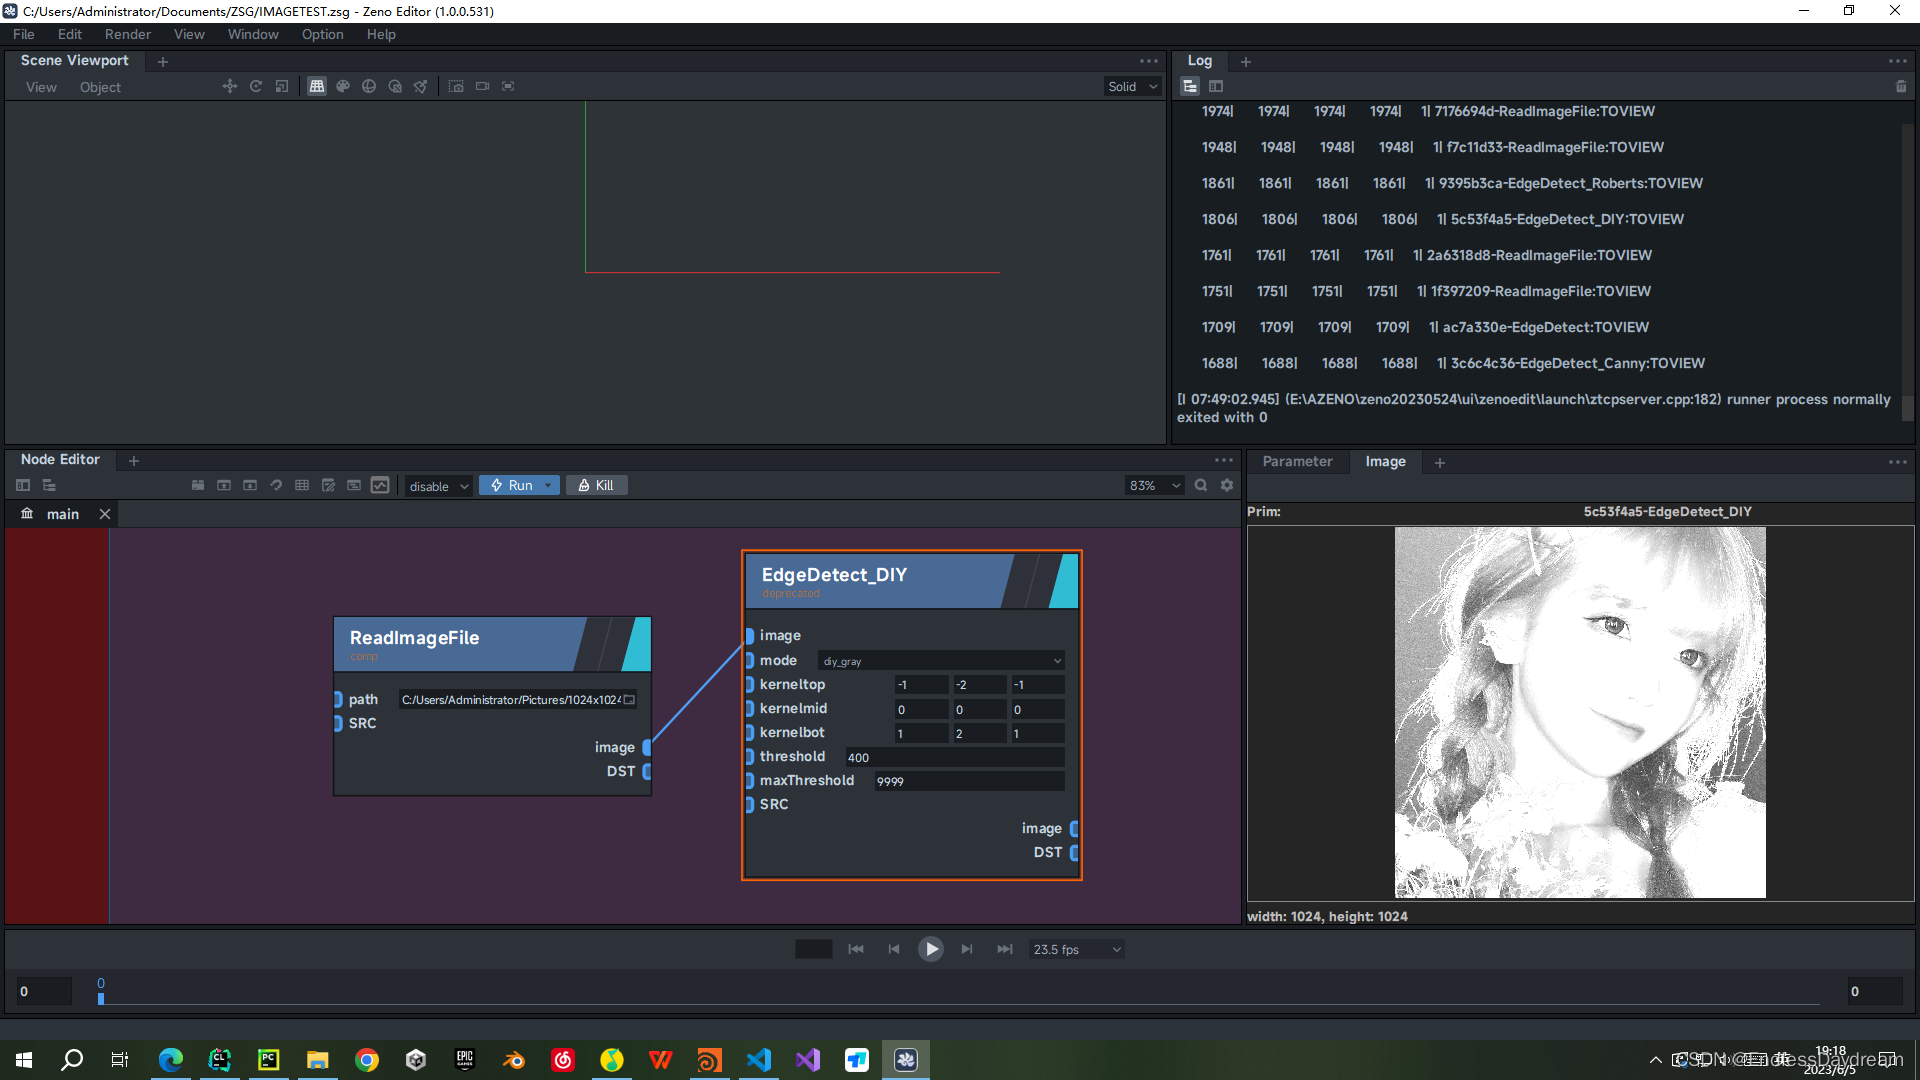
Task: Select the Move tool in the viewport toolbar
Action: (x=229, y=86)
